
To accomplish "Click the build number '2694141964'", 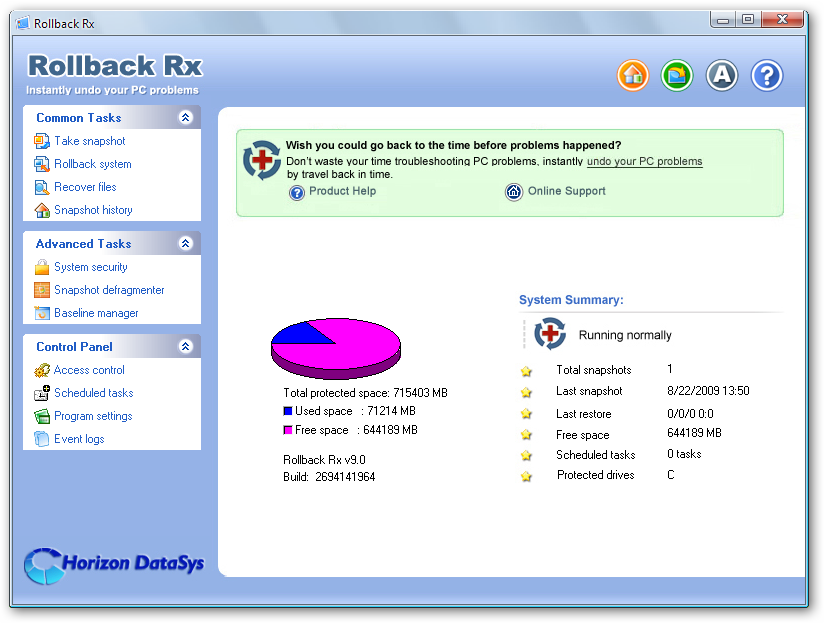I will click(345, 477).
